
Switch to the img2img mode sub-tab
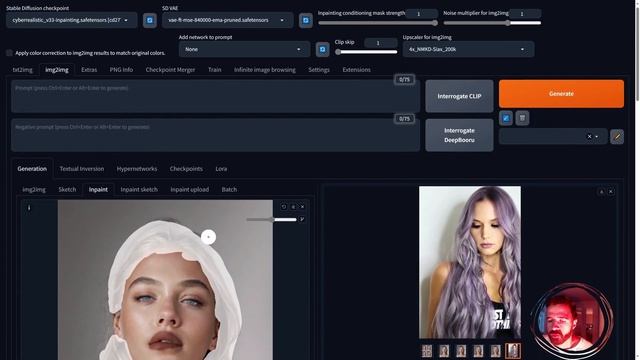34,189
